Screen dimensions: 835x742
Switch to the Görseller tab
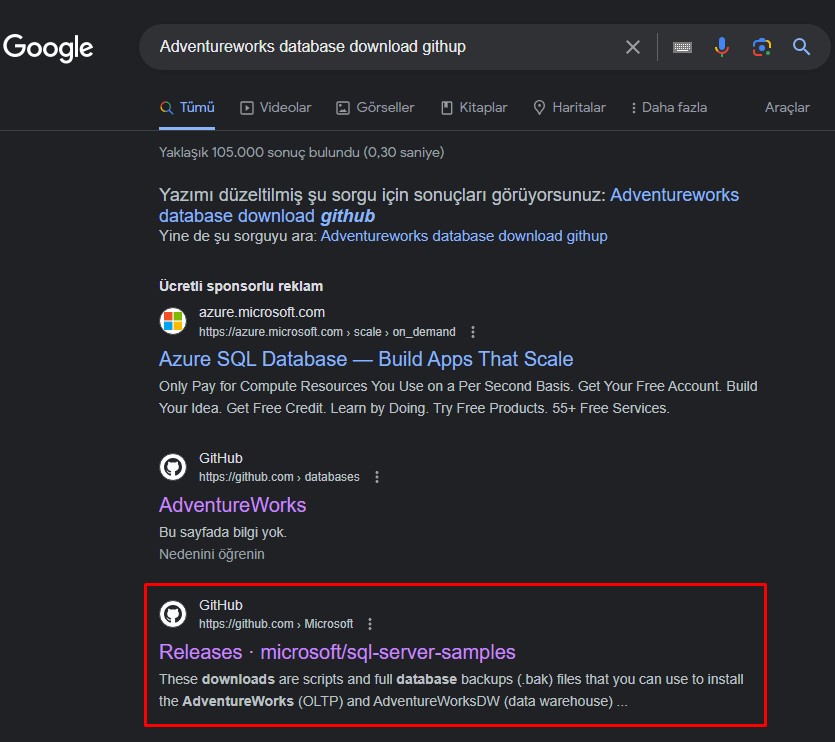[375, 108]
